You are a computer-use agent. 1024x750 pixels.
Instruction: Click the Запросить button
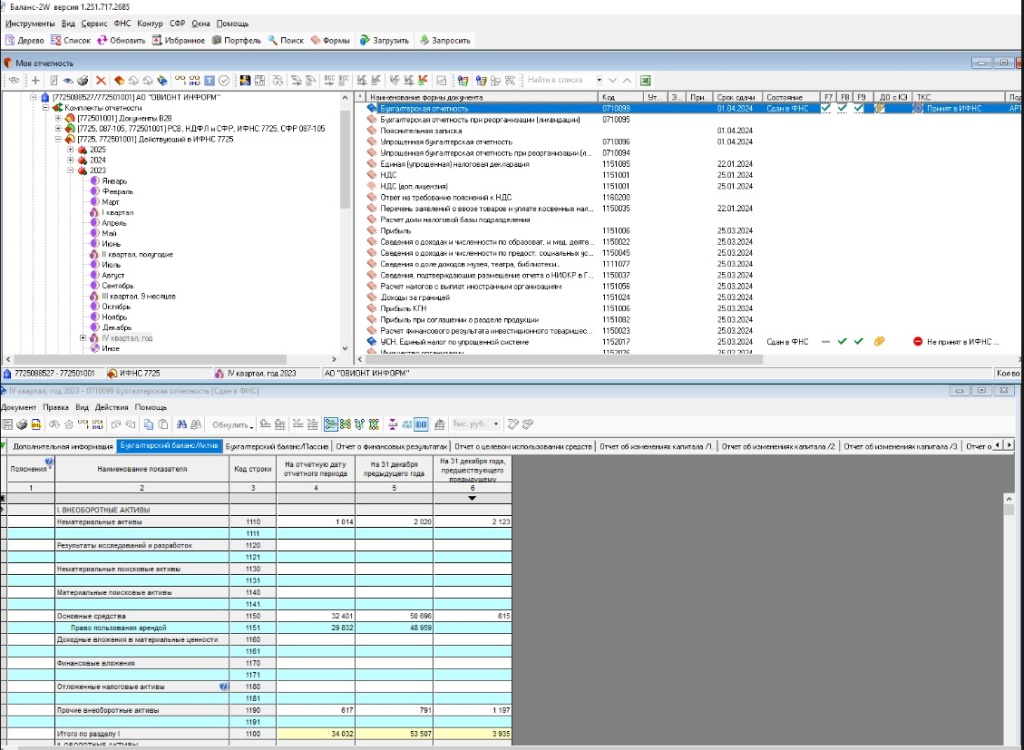[445, 41]
